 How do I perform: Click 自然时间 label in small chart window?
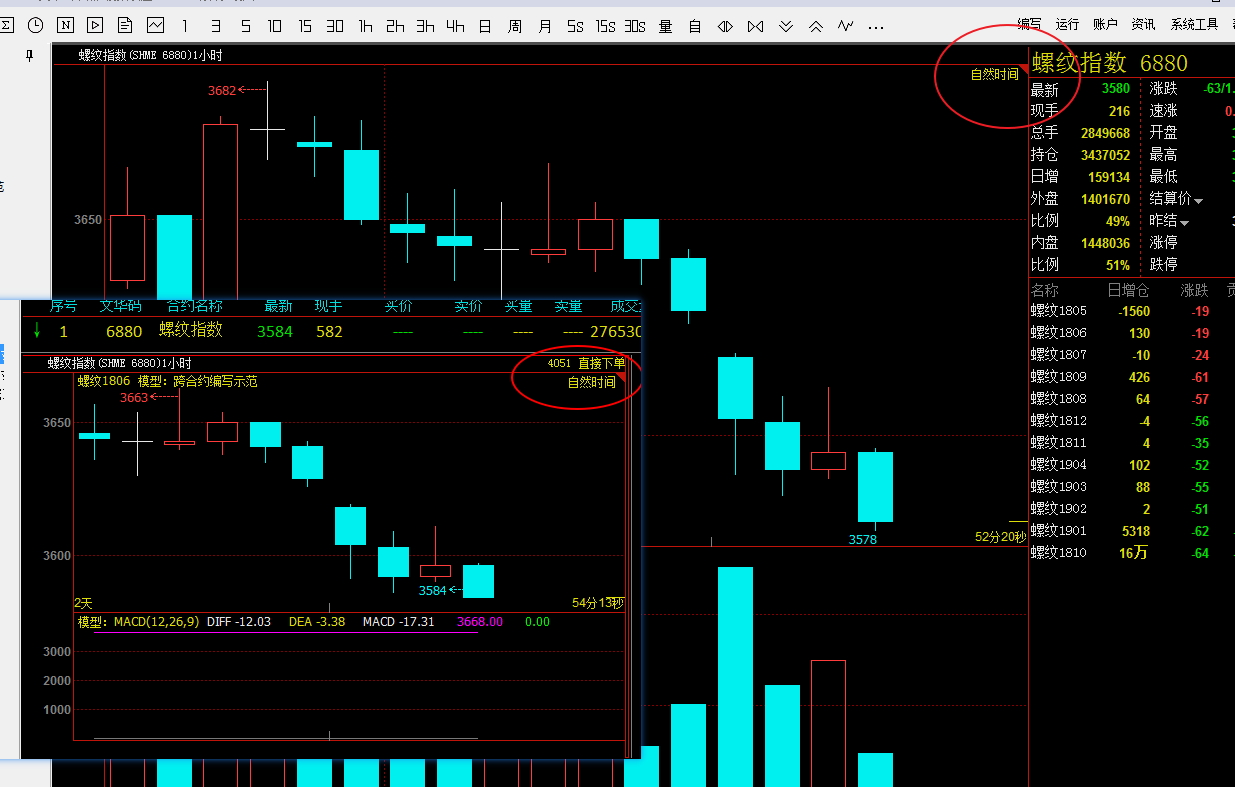[592, 382]
